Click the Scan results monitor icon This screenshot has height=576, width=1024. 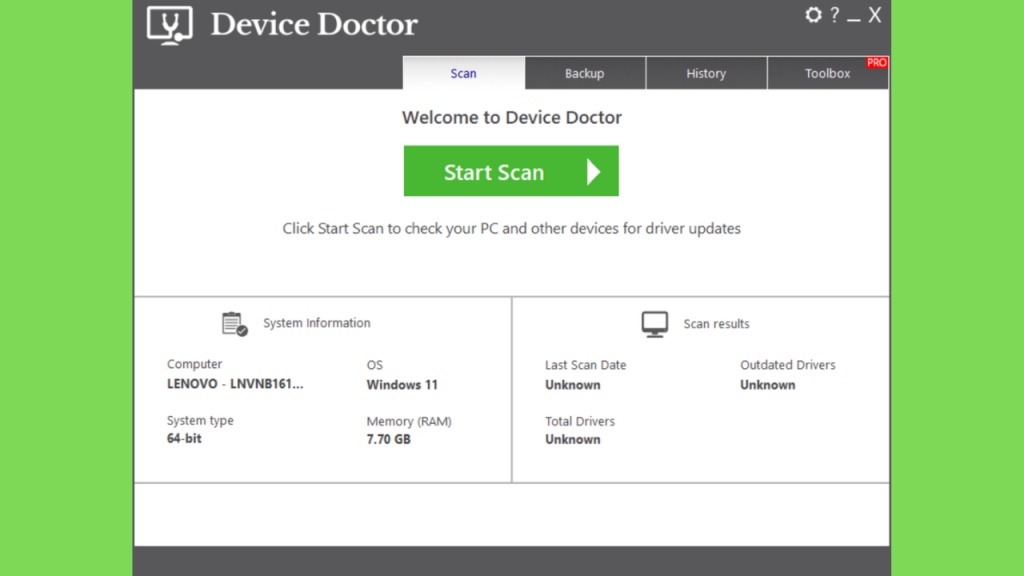click(x=654, y=324)
